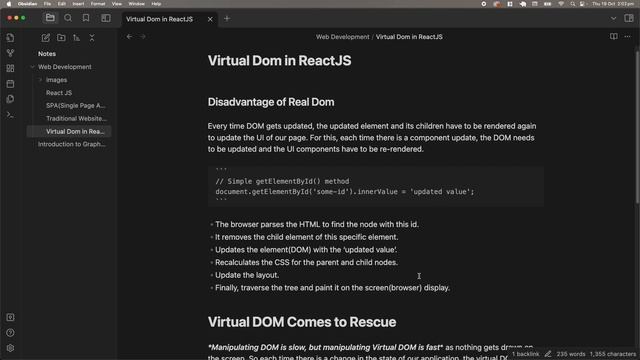Click the 1 backlink status item
The width and height of the screenshot is (640, 360).
[x=526, y=354]
